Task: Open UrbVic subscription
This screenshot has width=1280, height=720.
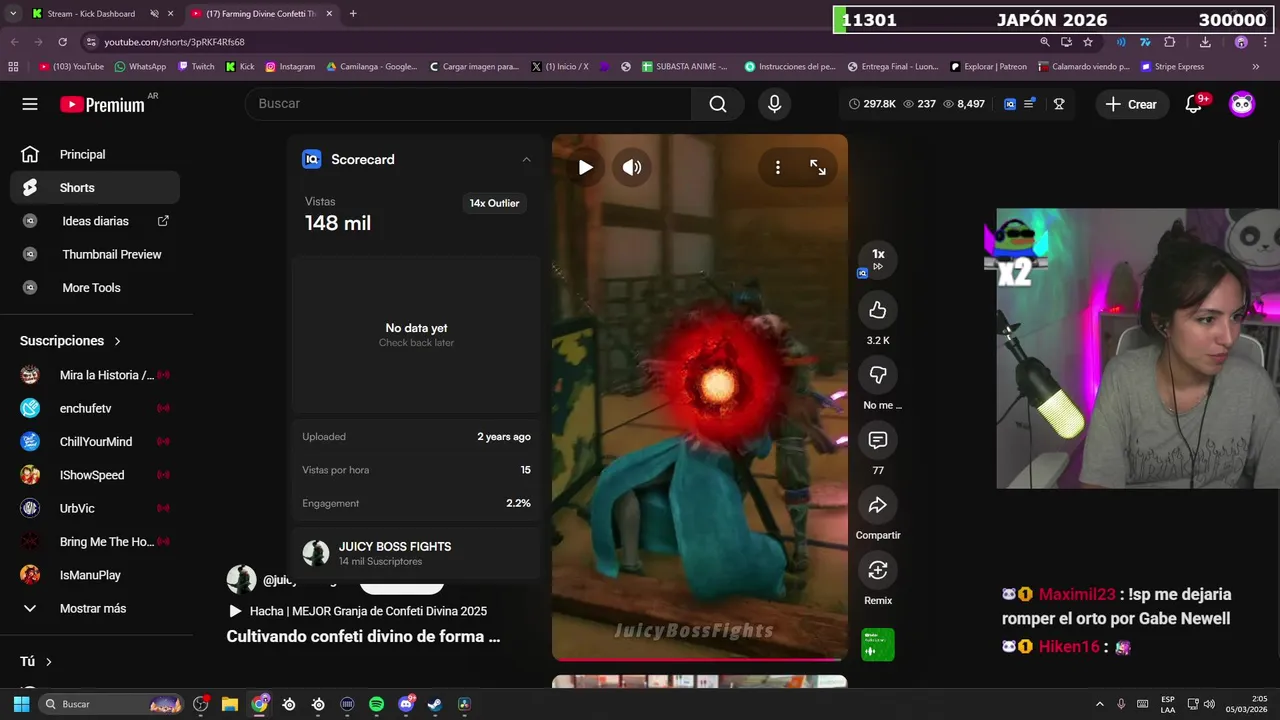Action: point(95,508)
